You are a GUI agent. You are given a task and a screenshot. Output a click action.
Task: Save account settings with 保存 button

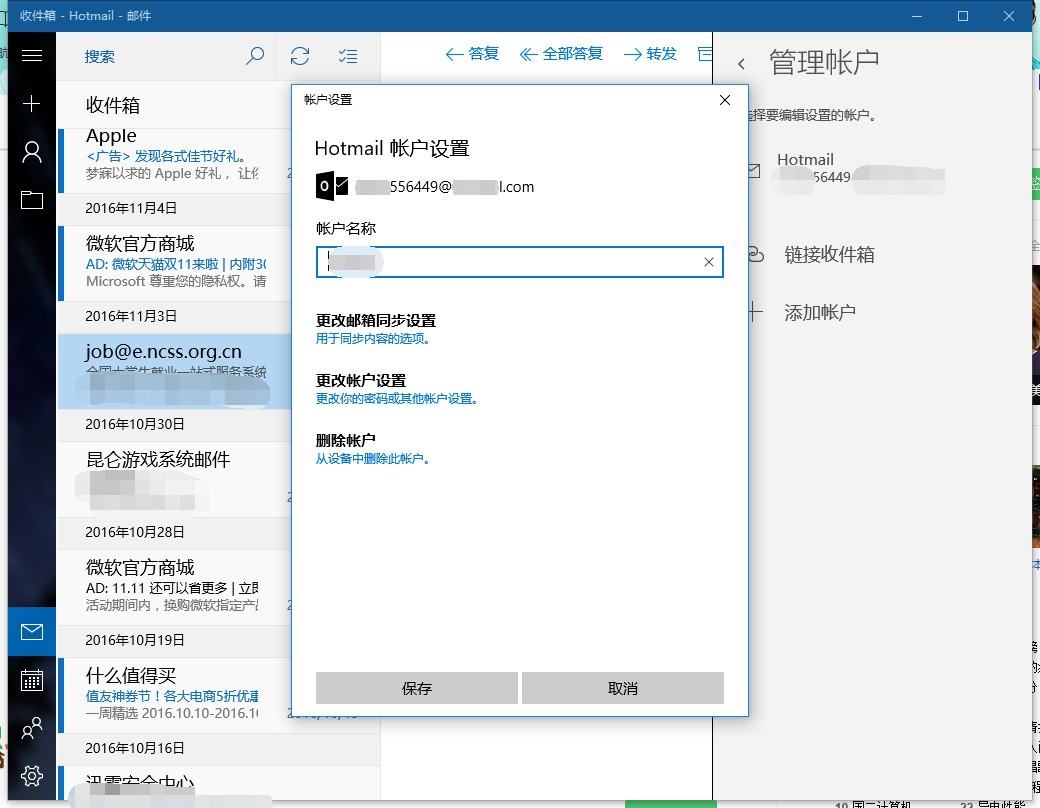click(x=417, y=688)
